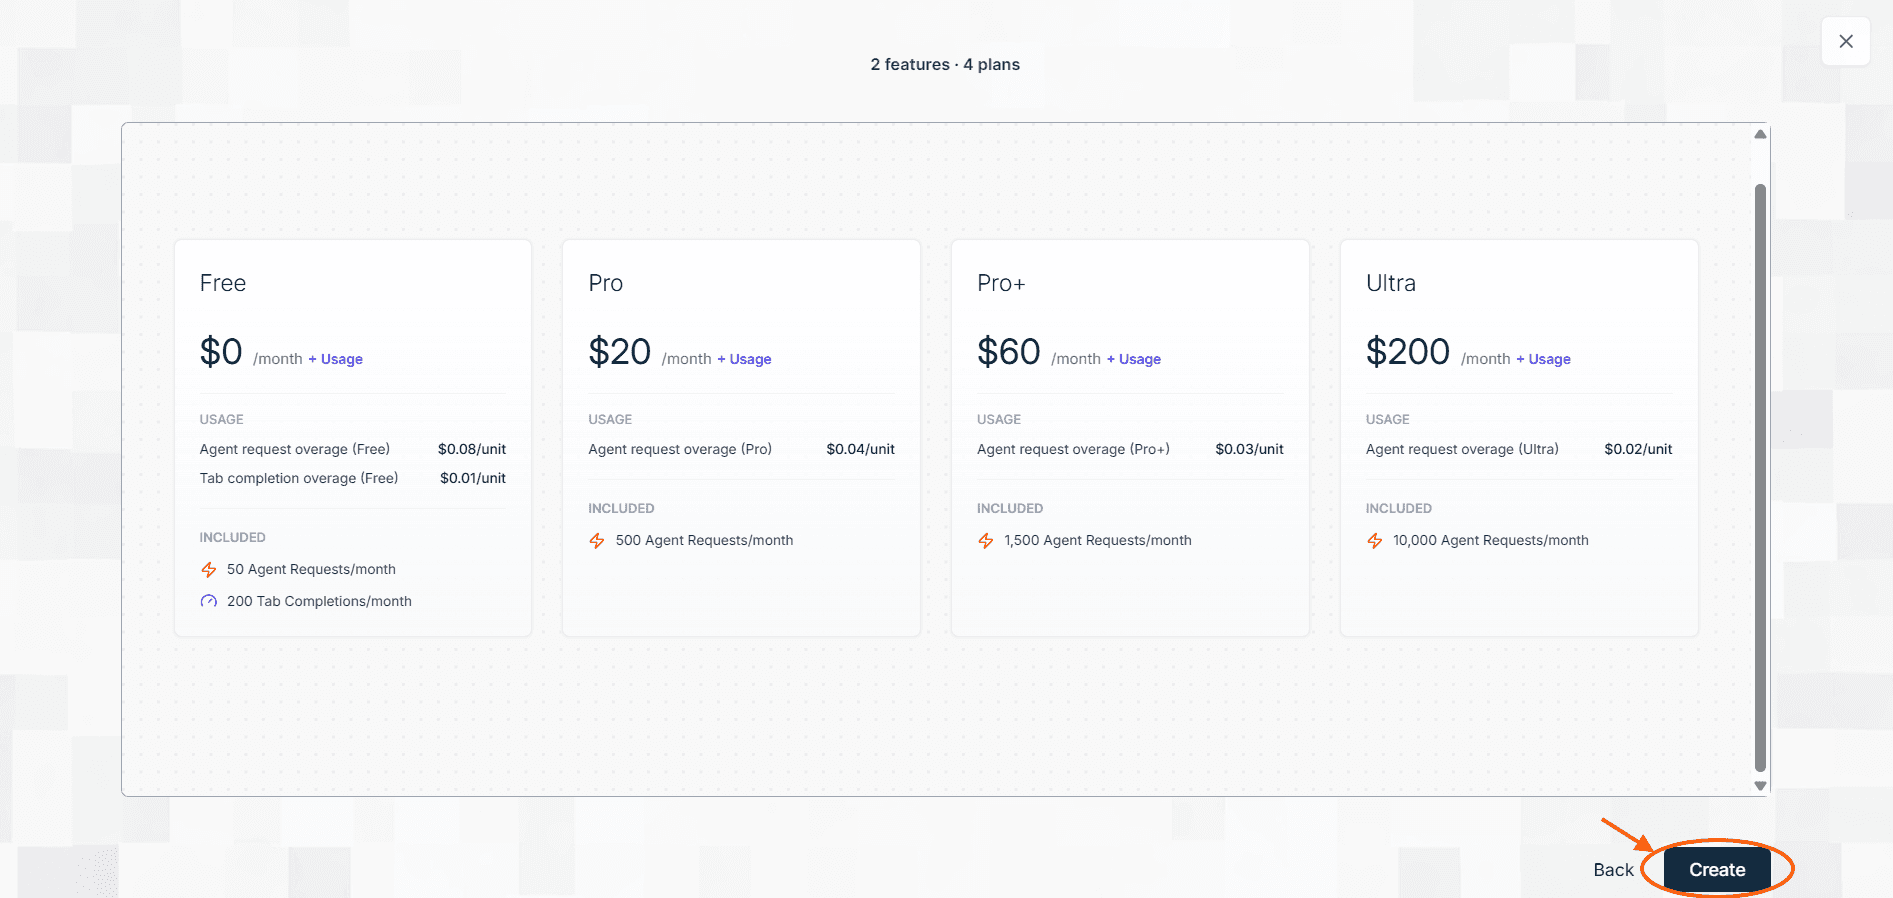Select the Free plan title

223,283
